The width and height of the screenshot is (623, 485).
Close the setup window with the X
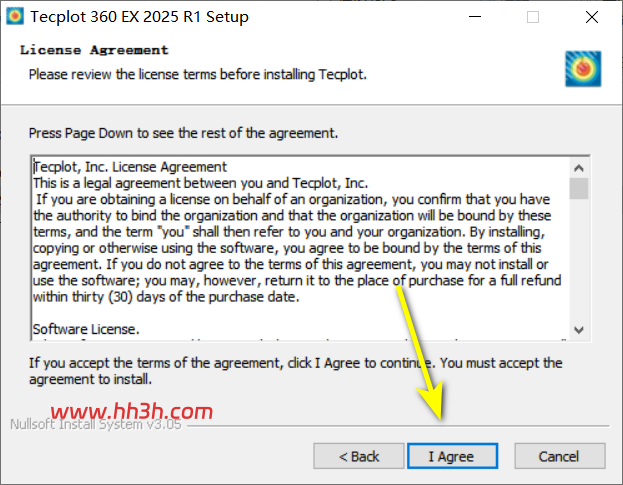pos(592,17)
